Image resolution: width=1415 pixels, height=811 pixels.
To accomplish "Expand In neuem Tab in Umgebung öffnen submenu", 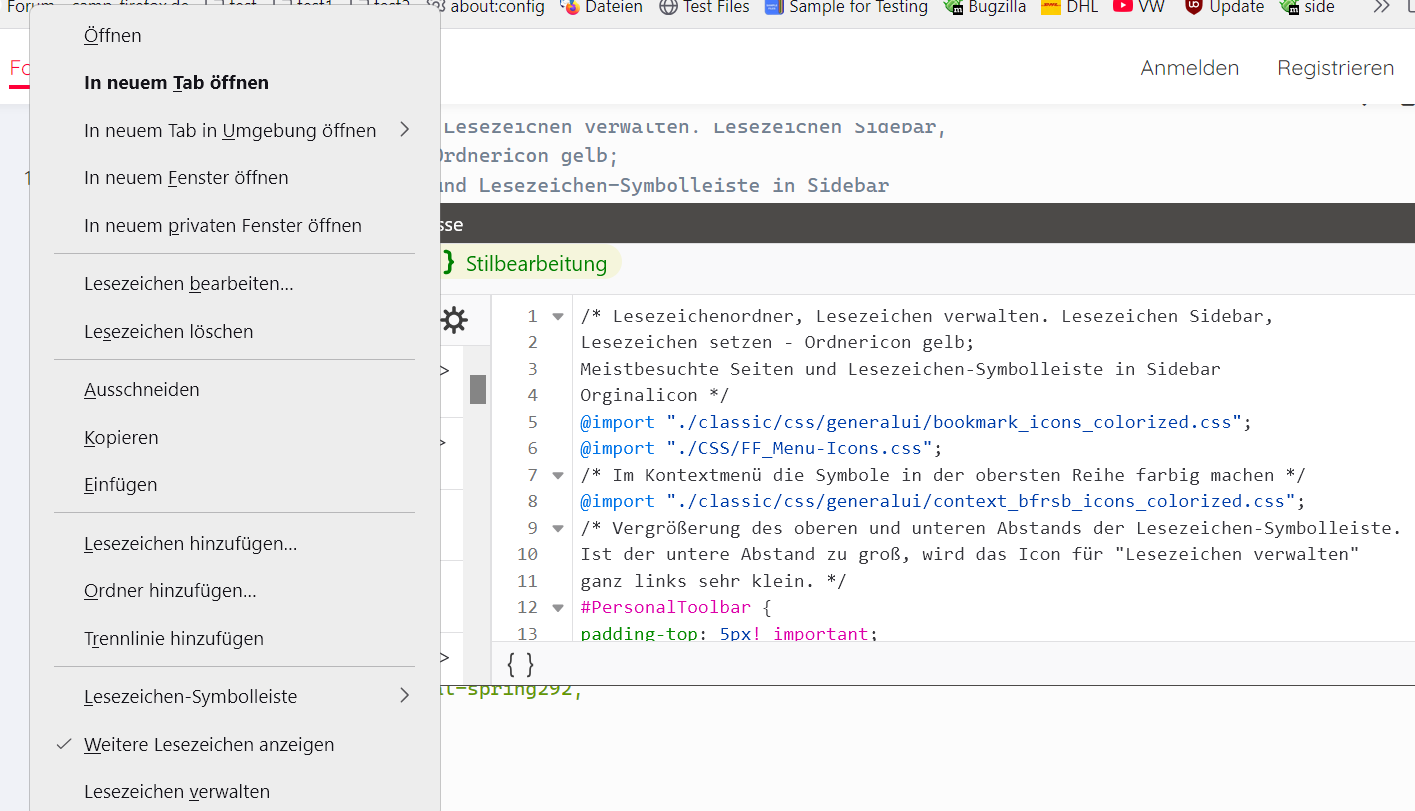I will tap(404, 130).
